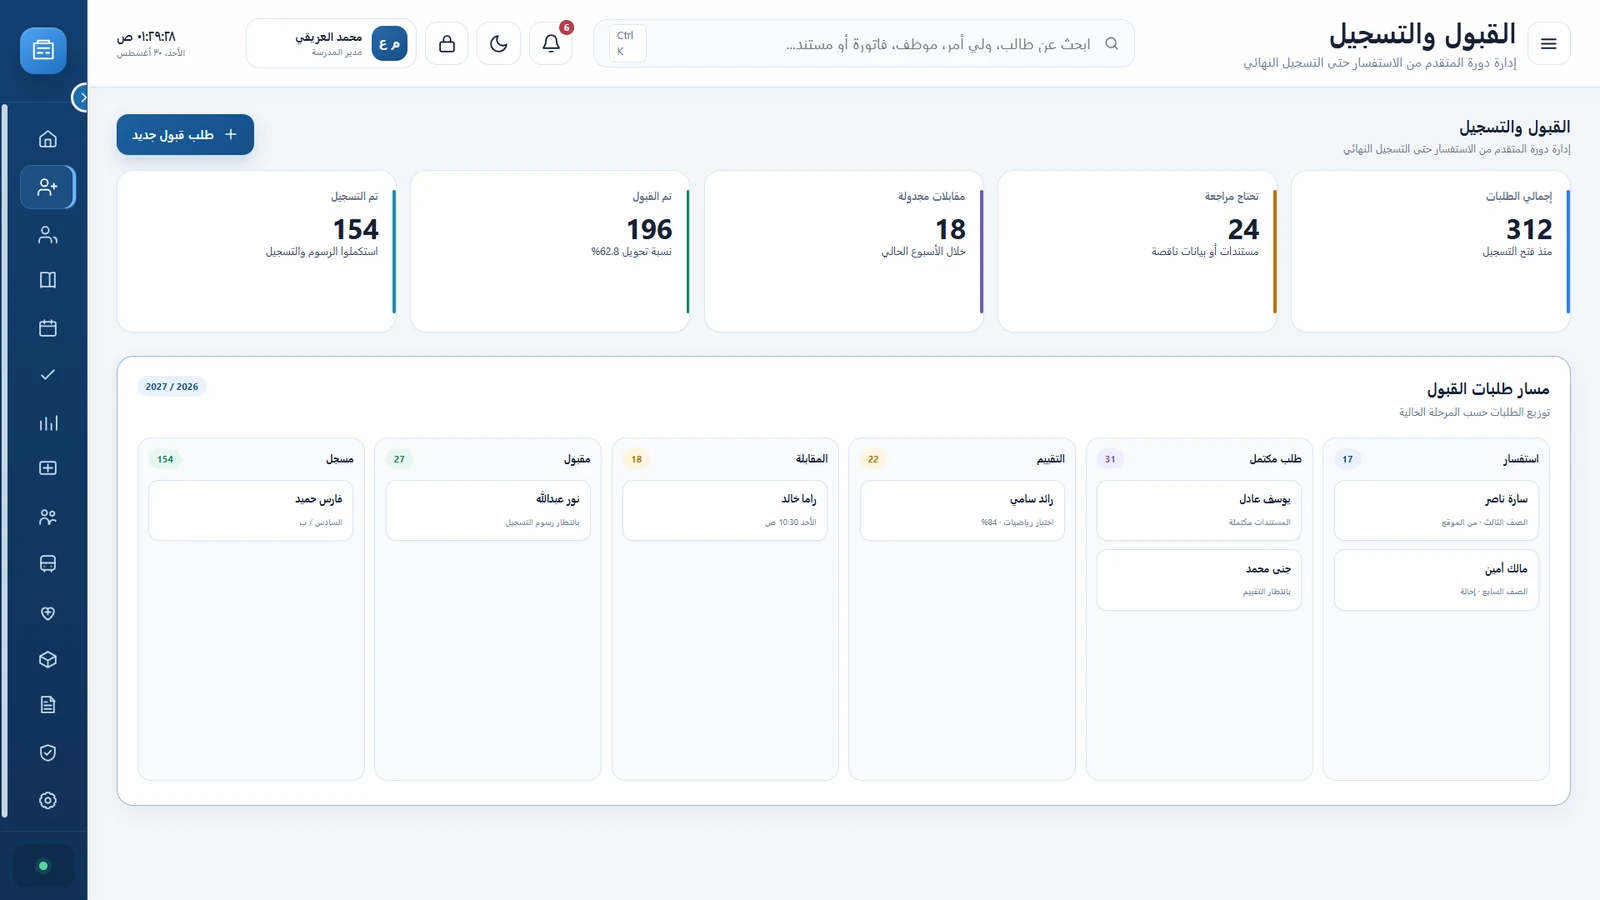This screenshot has width=1600, height=900.
Task: Toggle dark mode with moon icon
Action: pos(499,43)
